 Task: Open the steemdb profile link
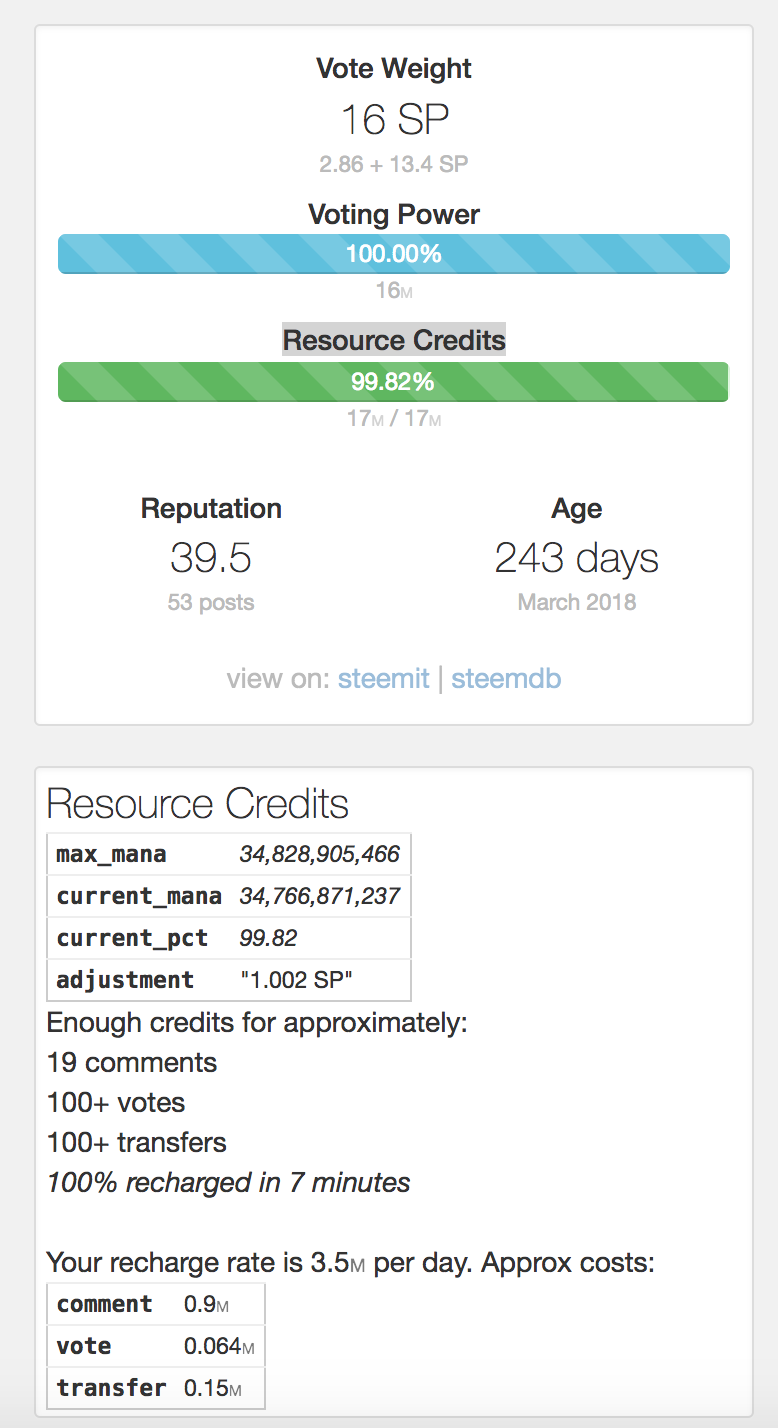[x=506, y=679]
